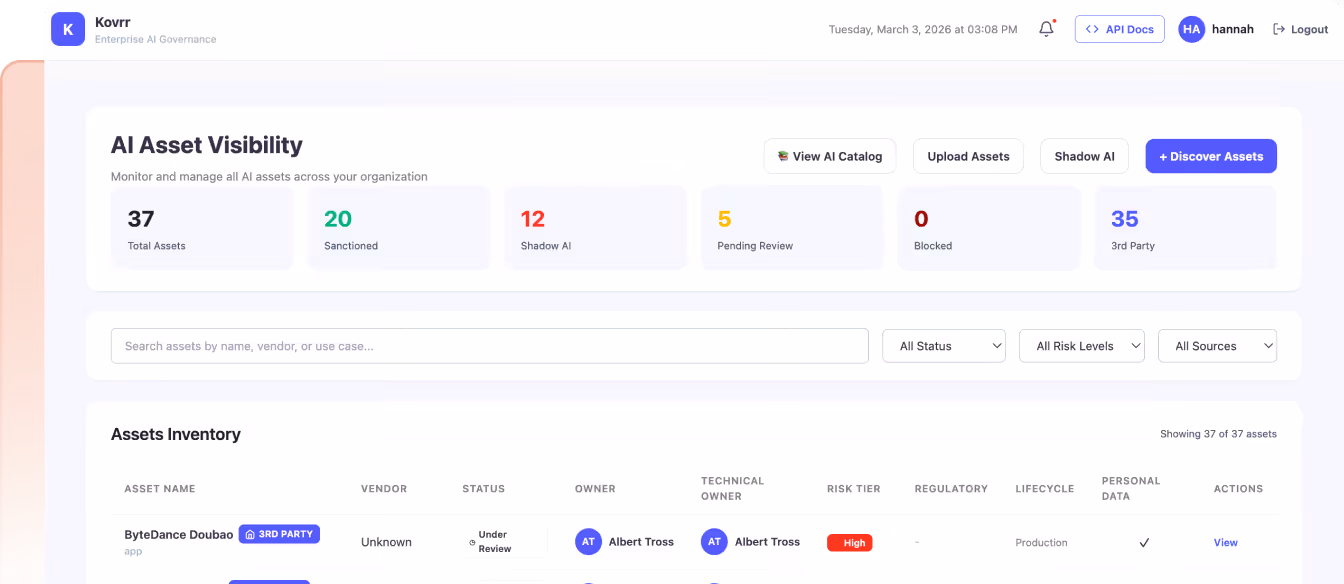Click the HA user avatar
1344x584 pixels.
click(x=1191, y=29)
